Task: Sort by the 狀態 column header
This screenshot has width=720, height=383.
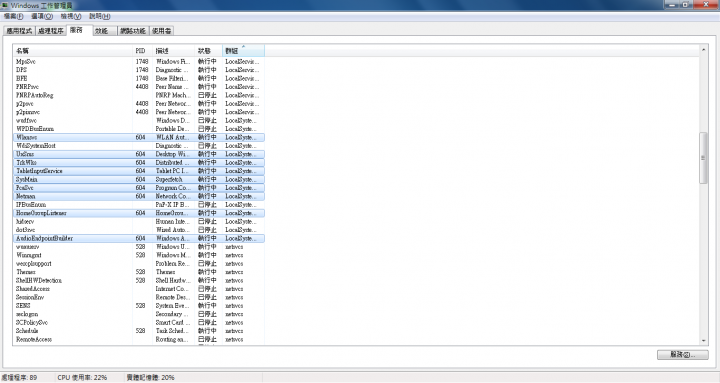Action: (208, 51)
